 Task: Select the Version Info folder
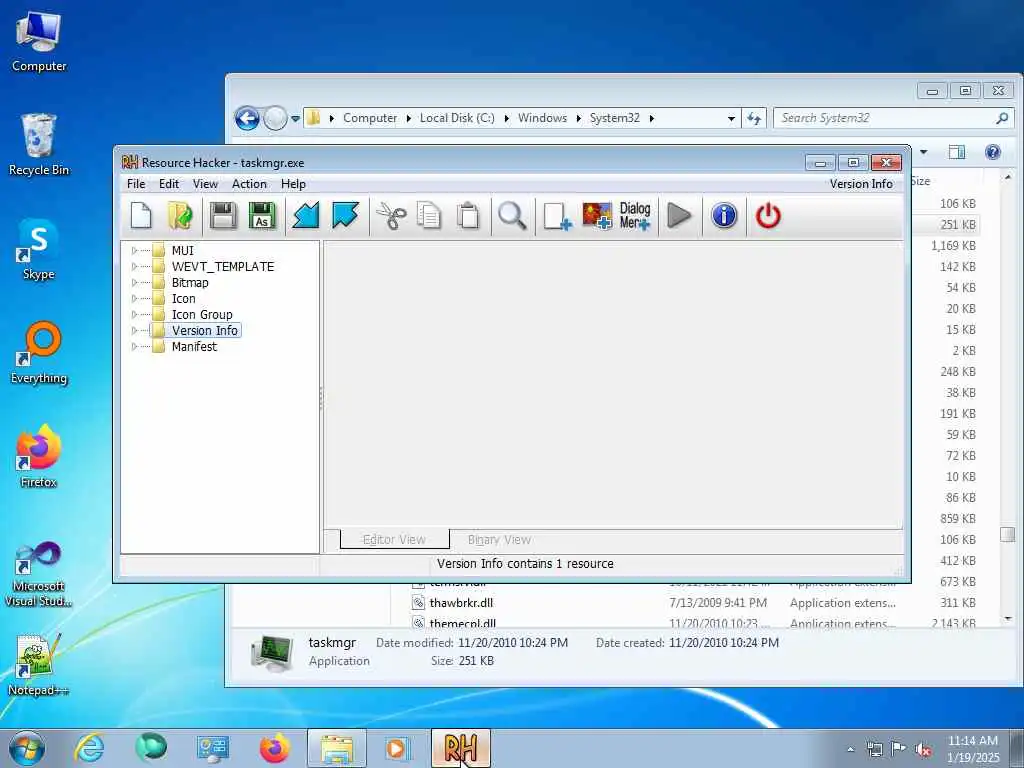tap(204, 330)
